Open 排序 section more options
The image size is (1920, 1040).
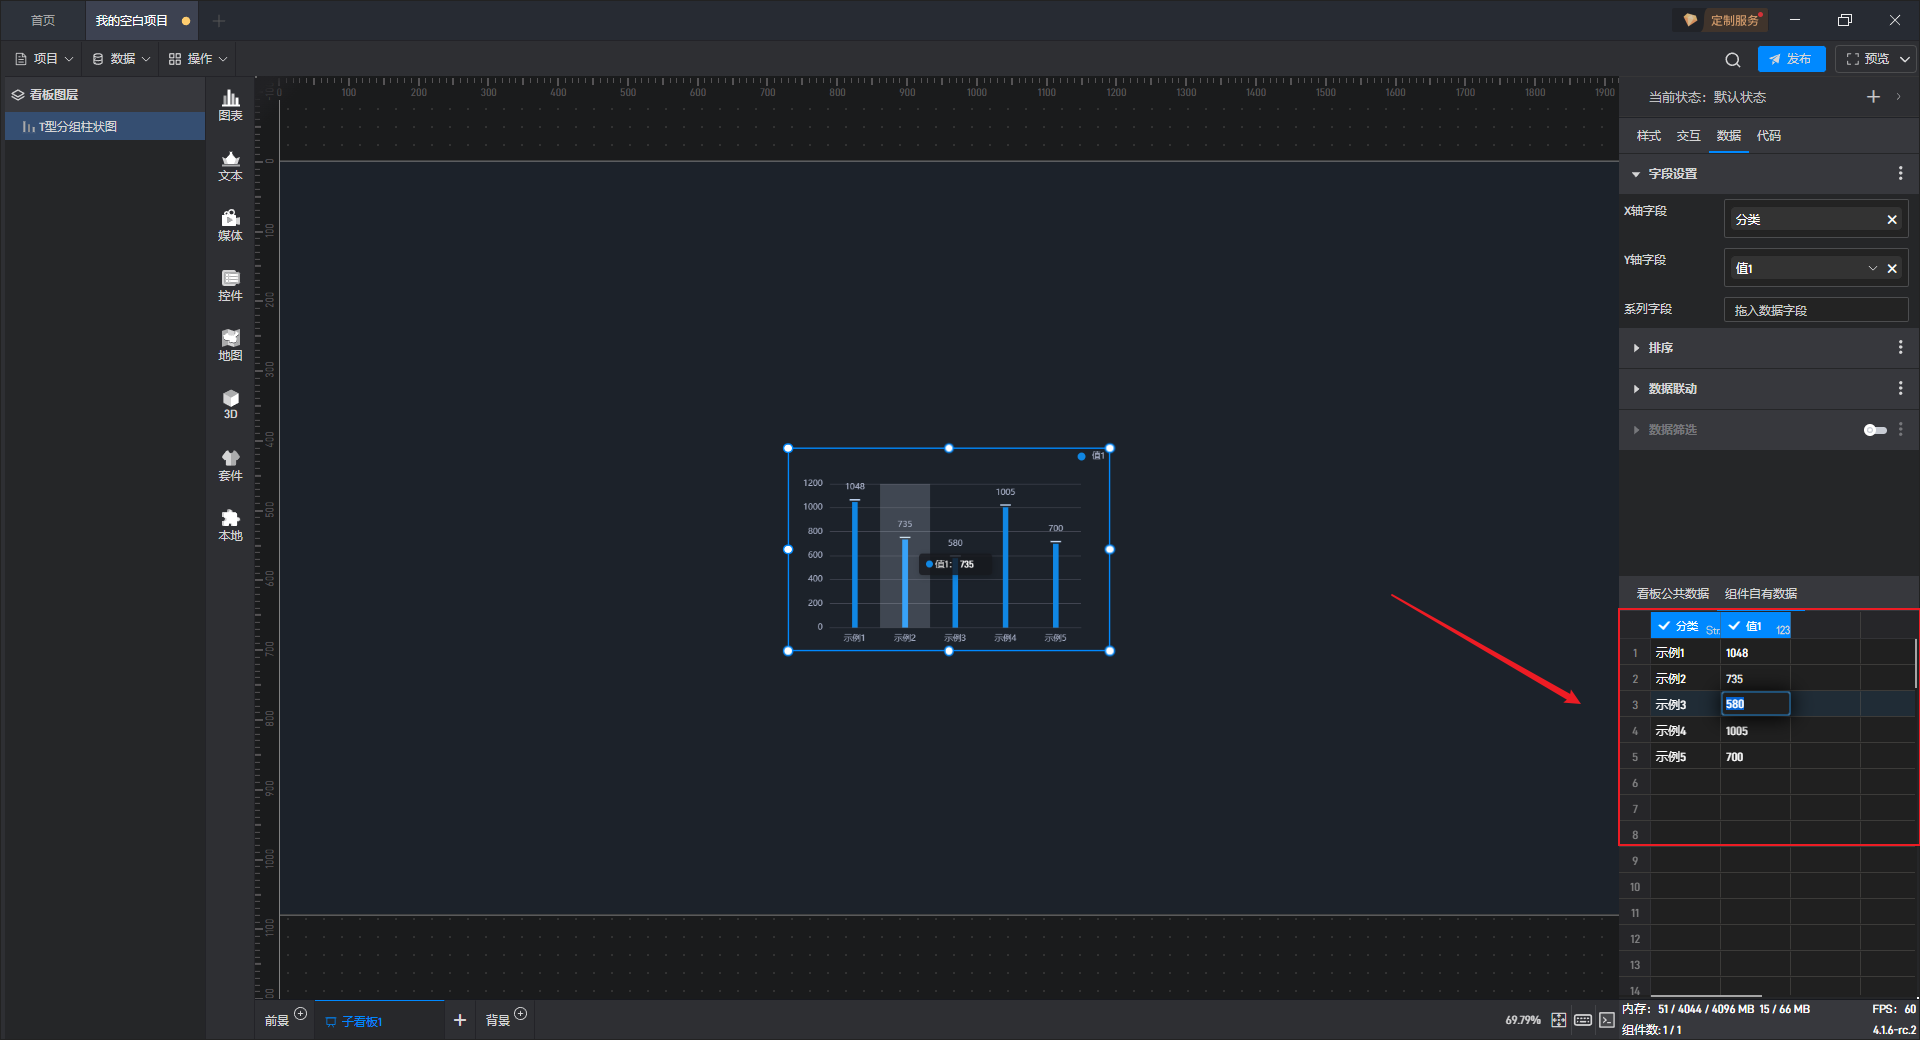point(1900,347)
